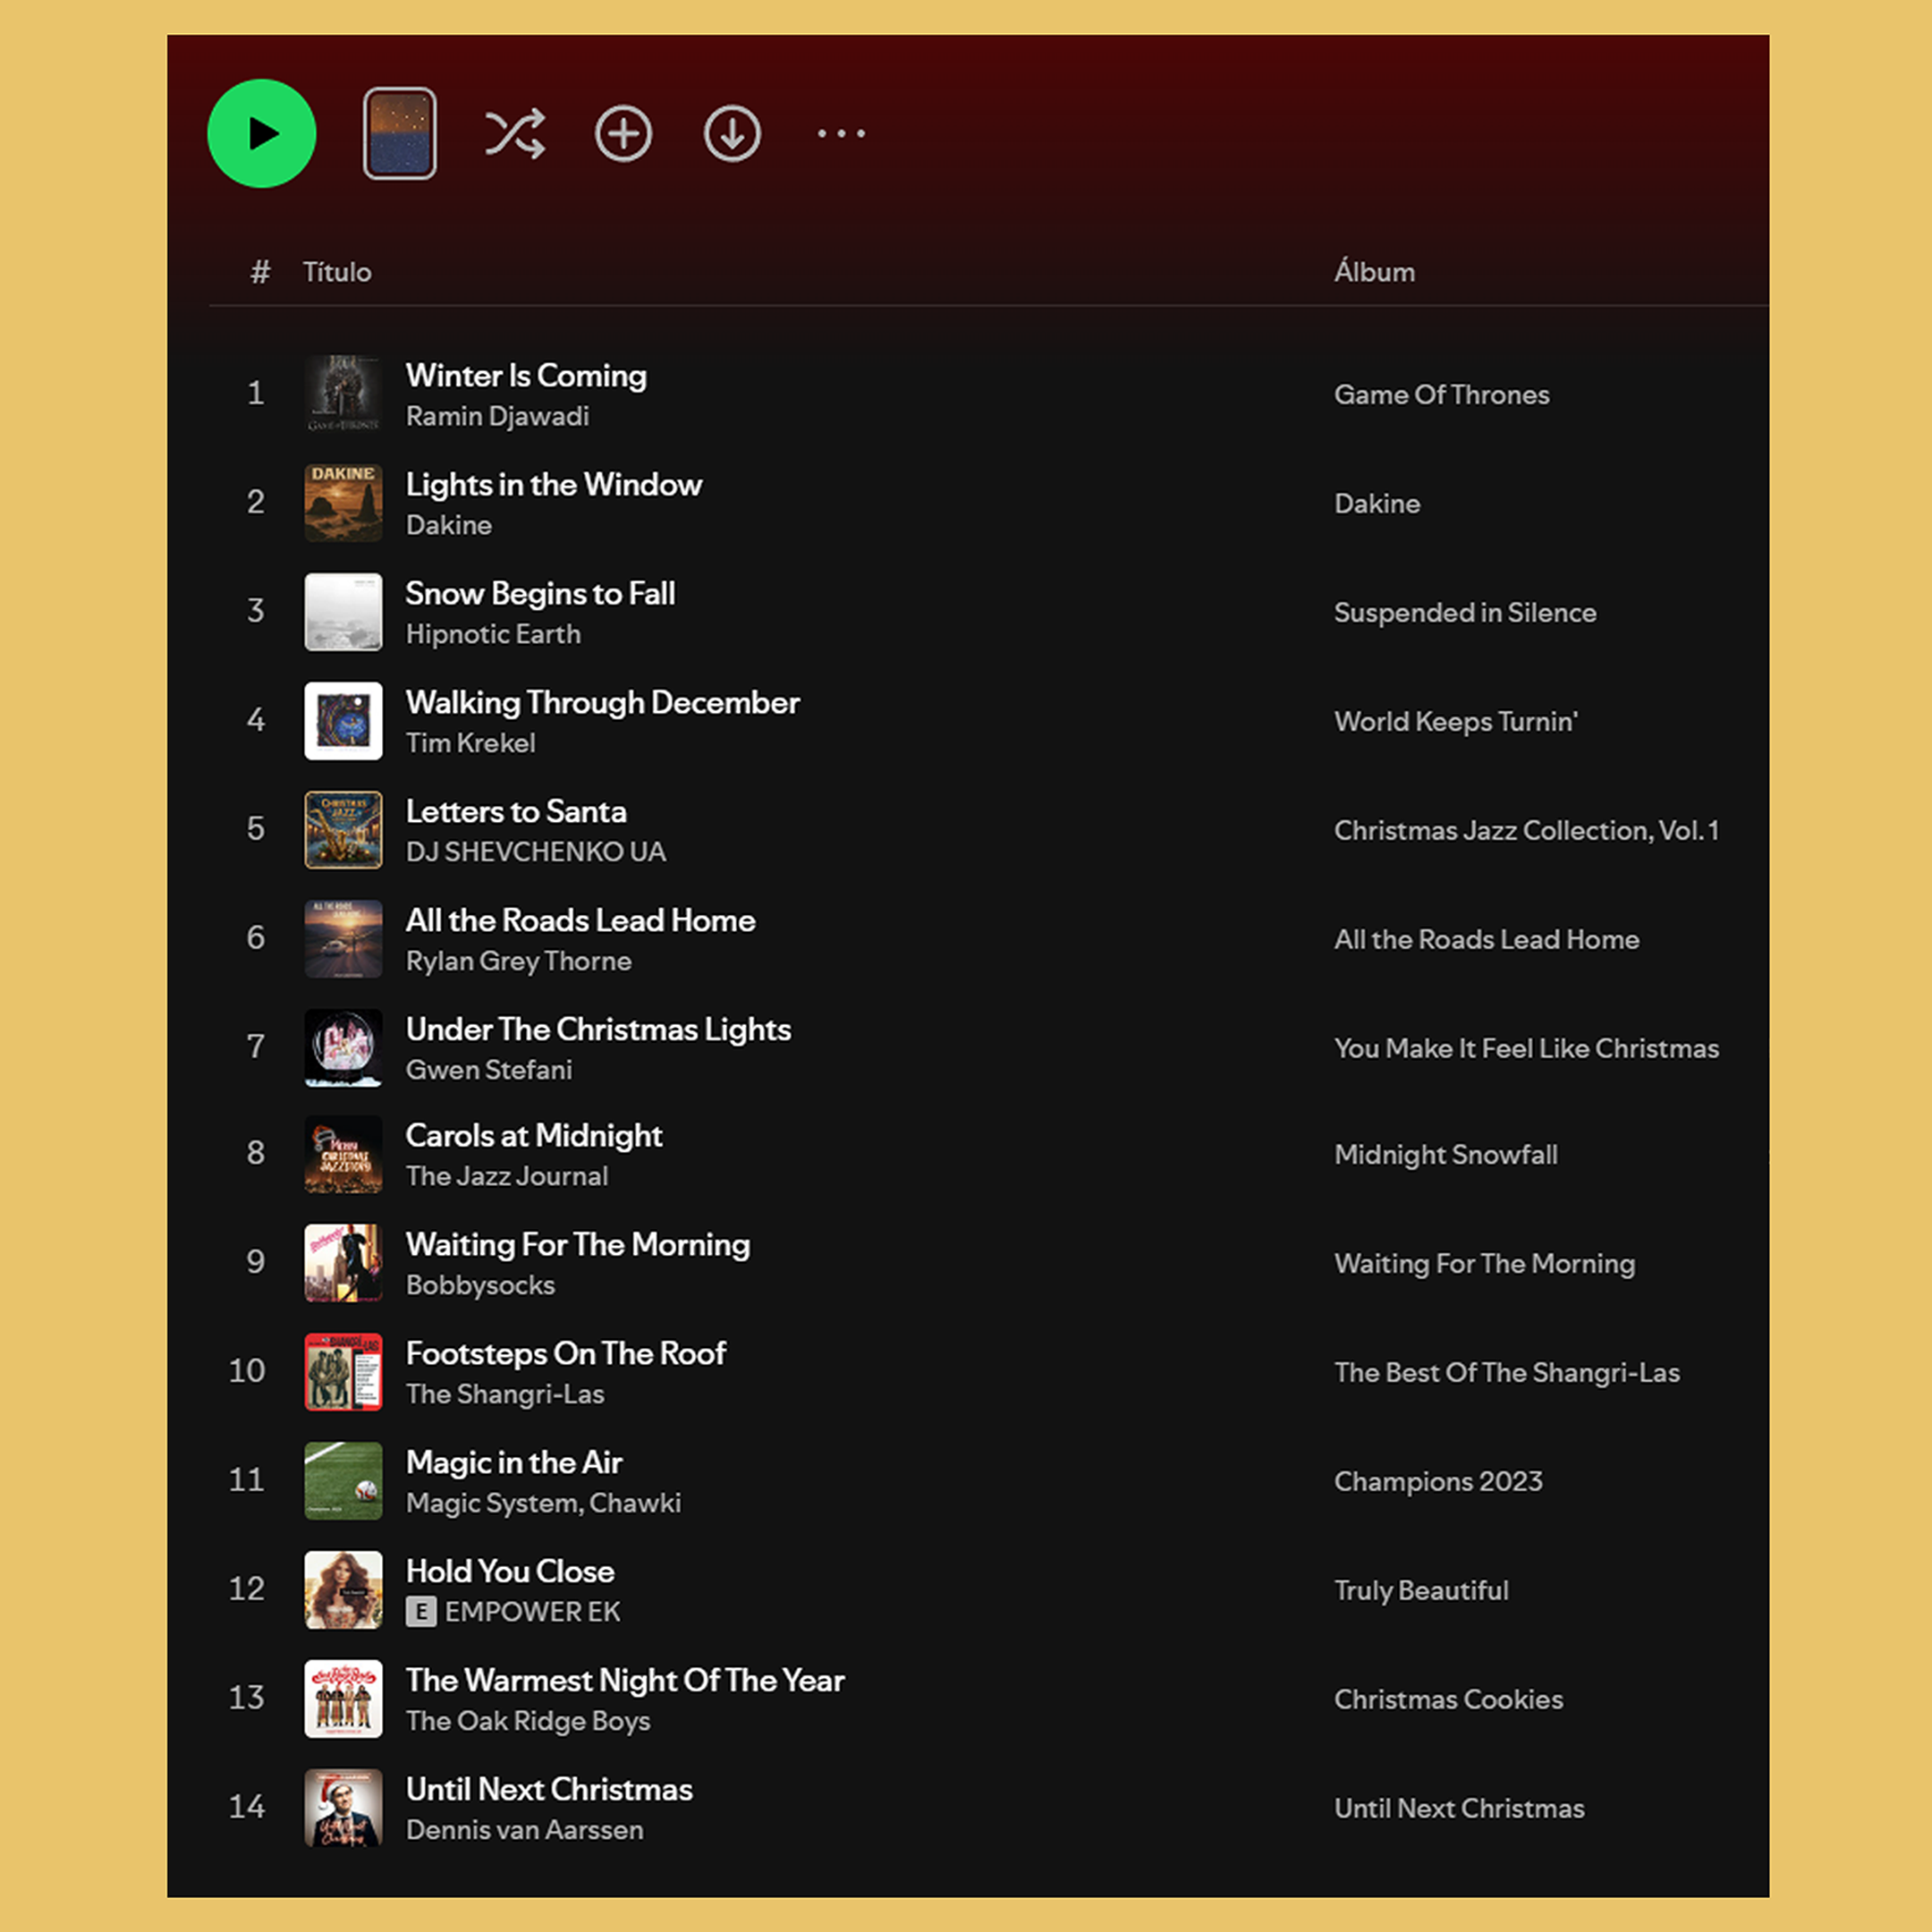Image resolution: width=1932 pixels, height=1932 pixels.
Task: Open the three-dots more options menu
Action: pyautogui.click(x=841, y=133)
